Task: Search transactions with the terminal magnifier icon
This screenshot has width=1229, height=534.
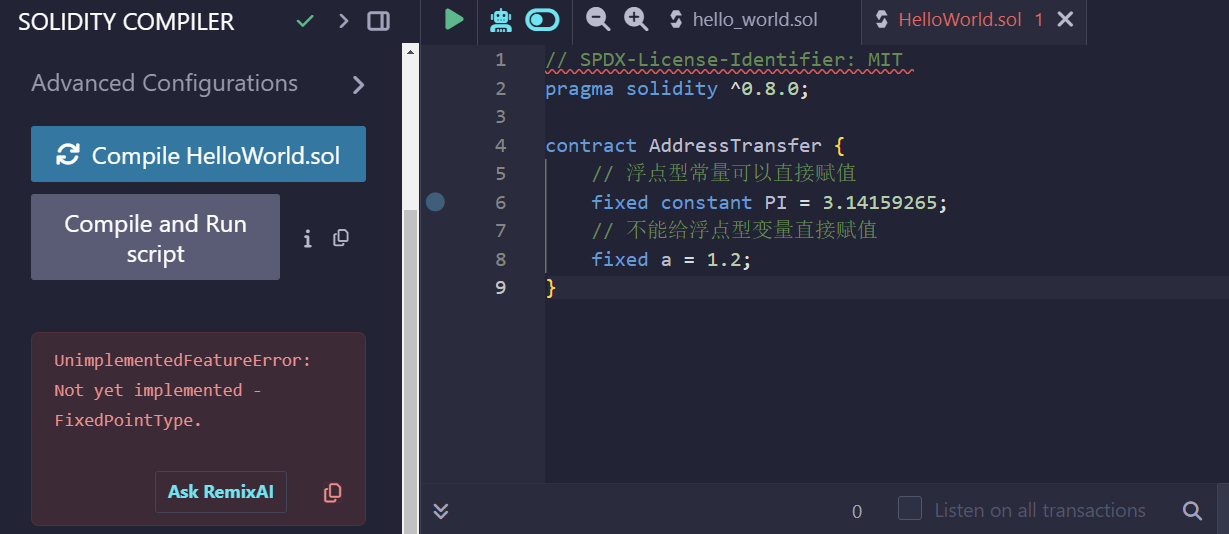Action: [1192, 511]
